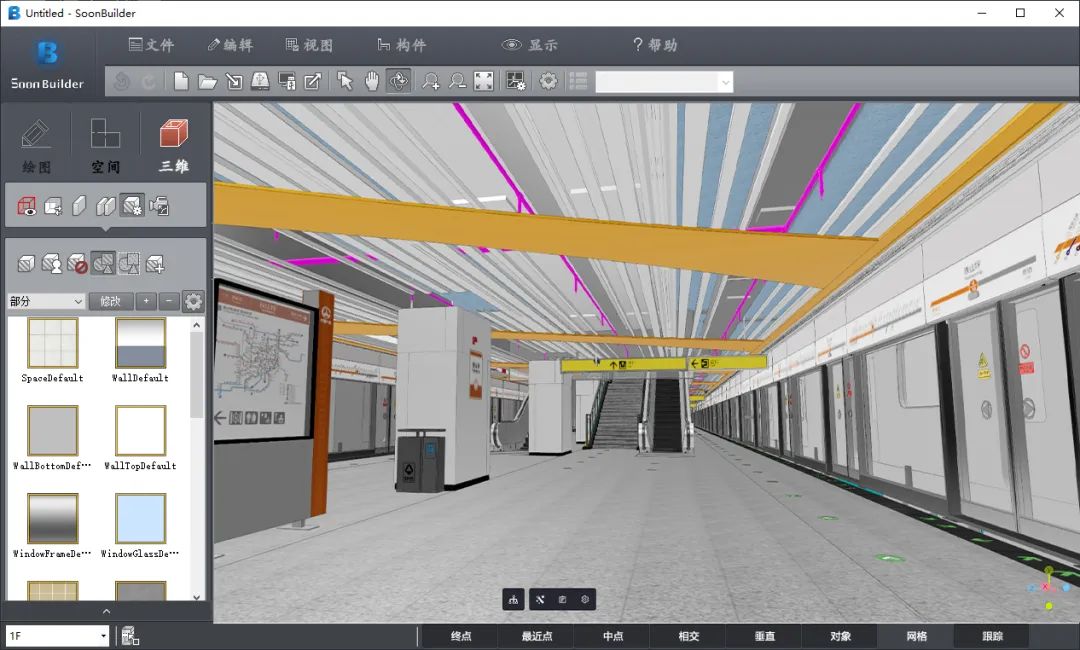Click the 修改 modify button
Viewport: 1080px width, 650px height.
pos(110,301)
